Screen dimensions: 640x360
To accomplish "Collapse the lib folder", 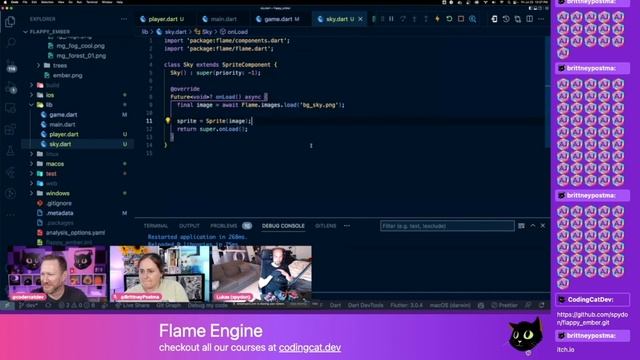I will coord(49,104).
